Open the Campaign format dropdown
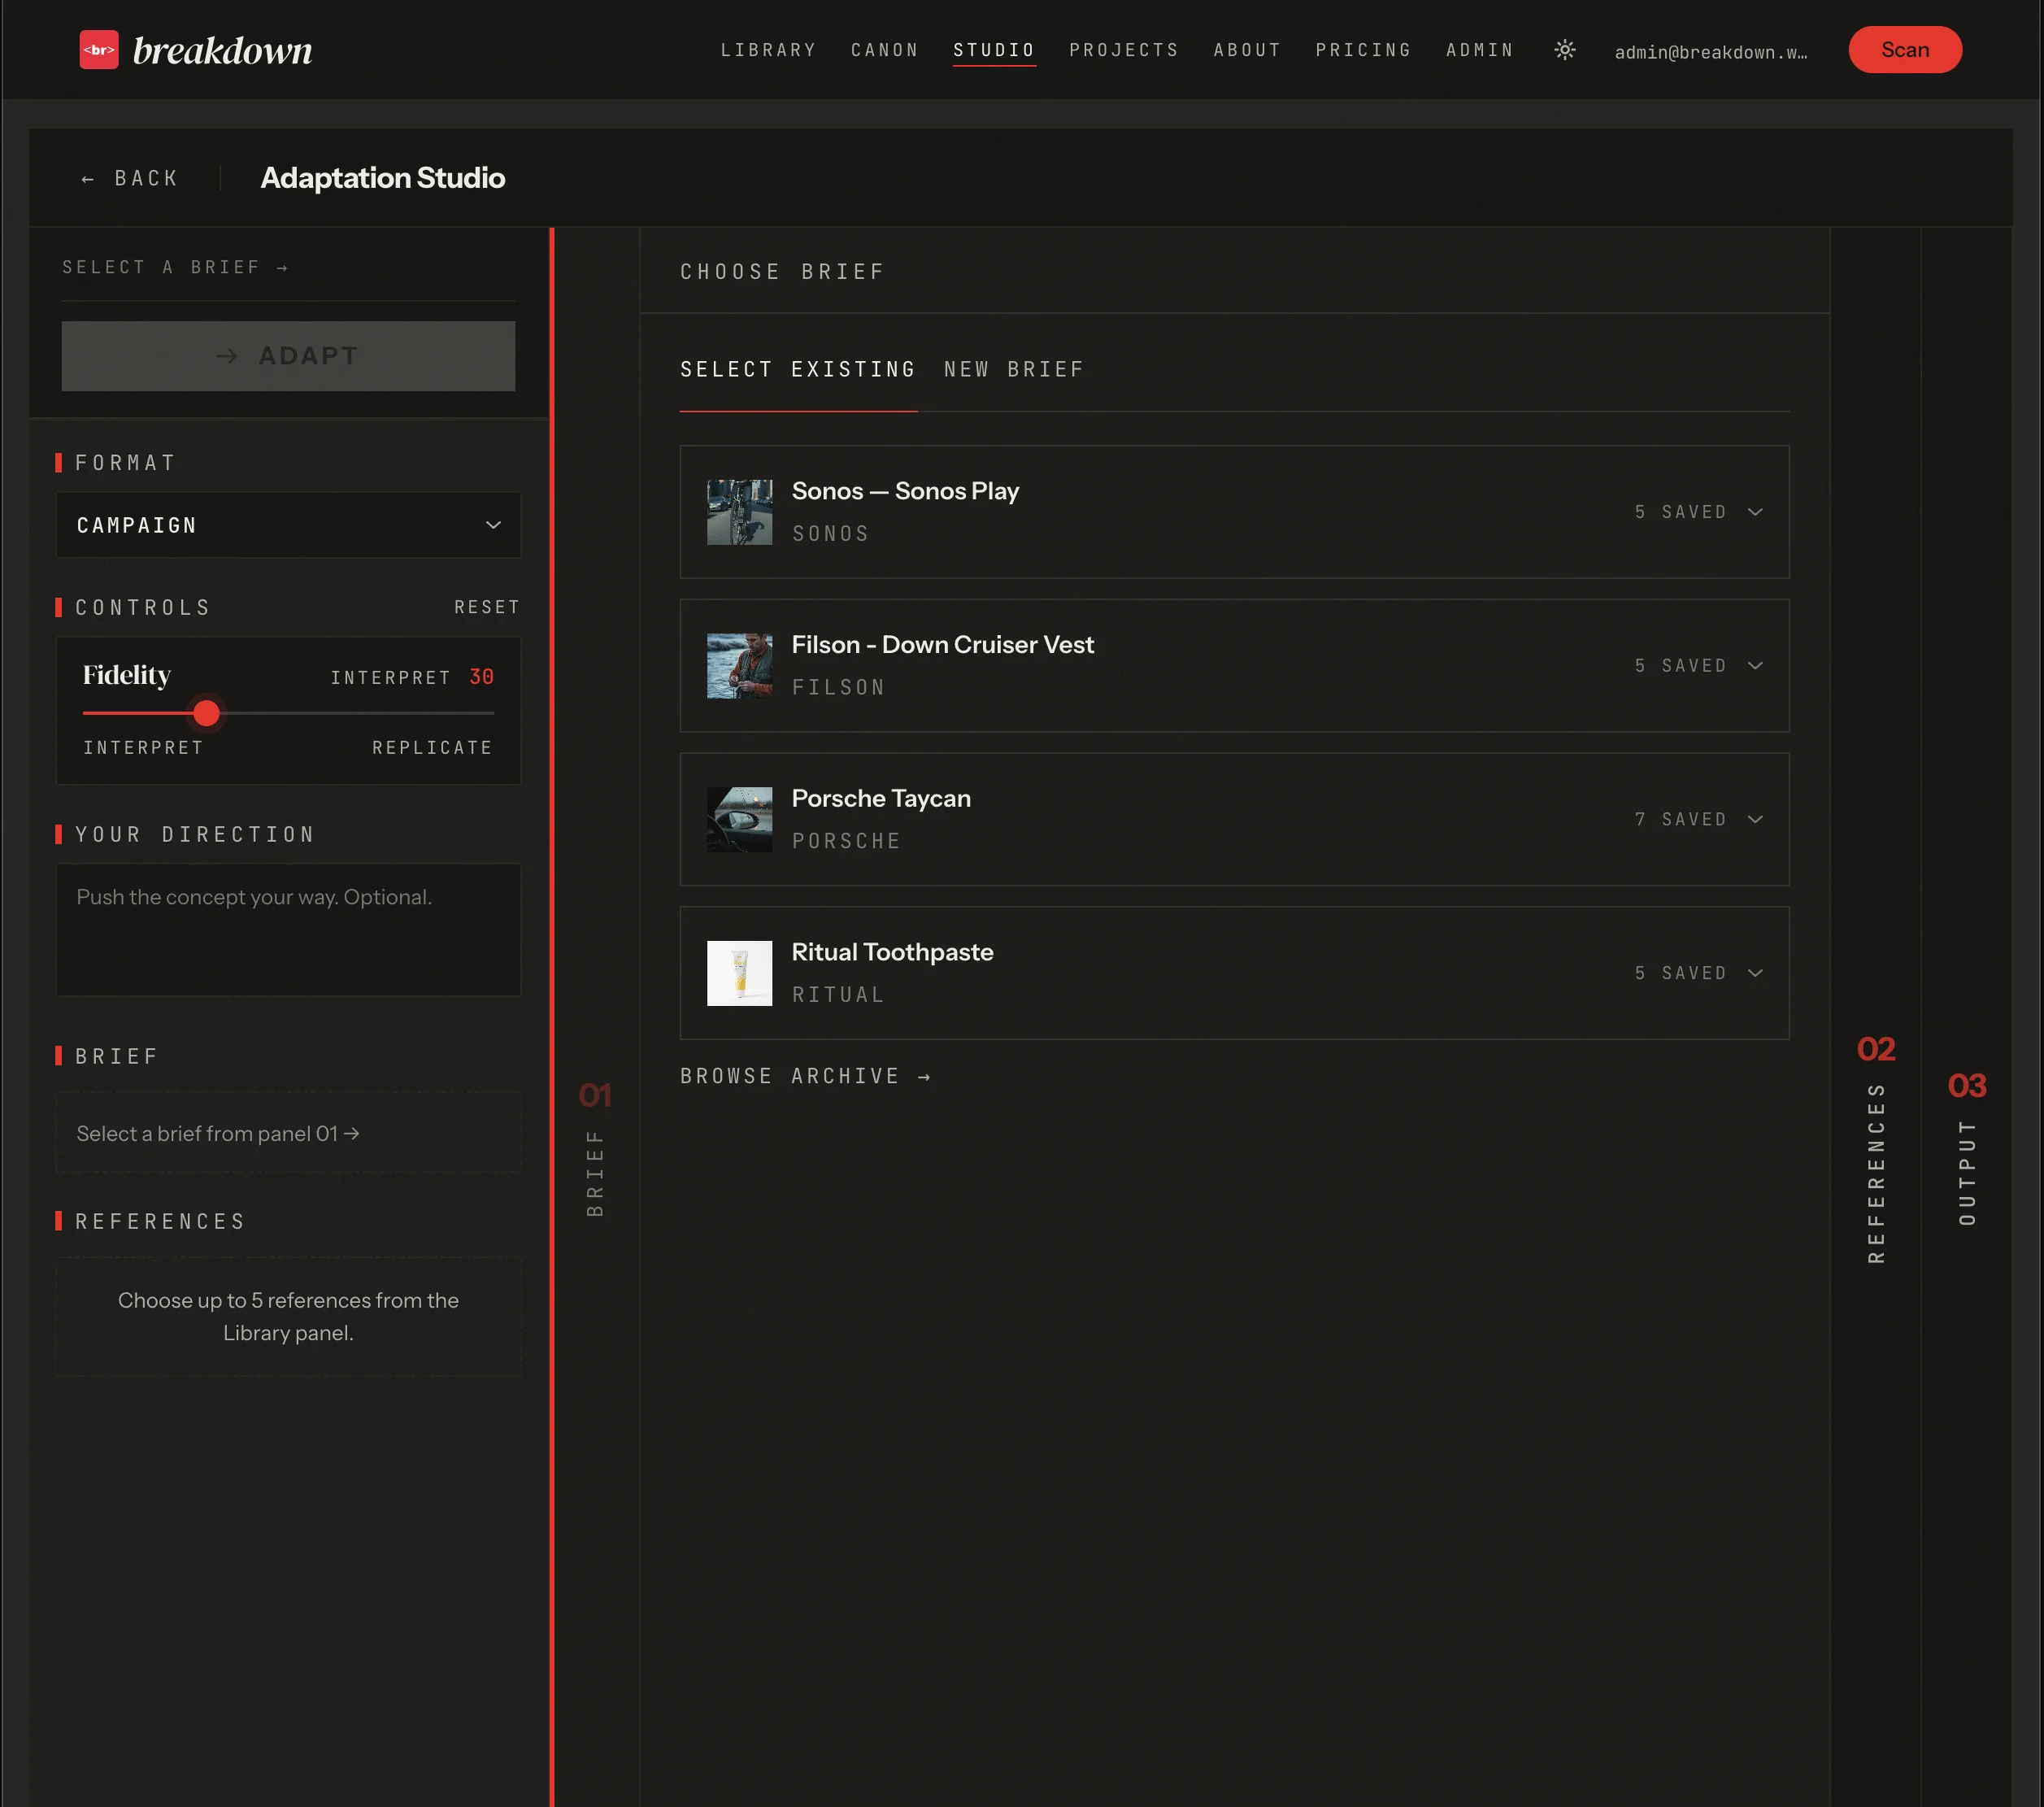 (288, 525)
